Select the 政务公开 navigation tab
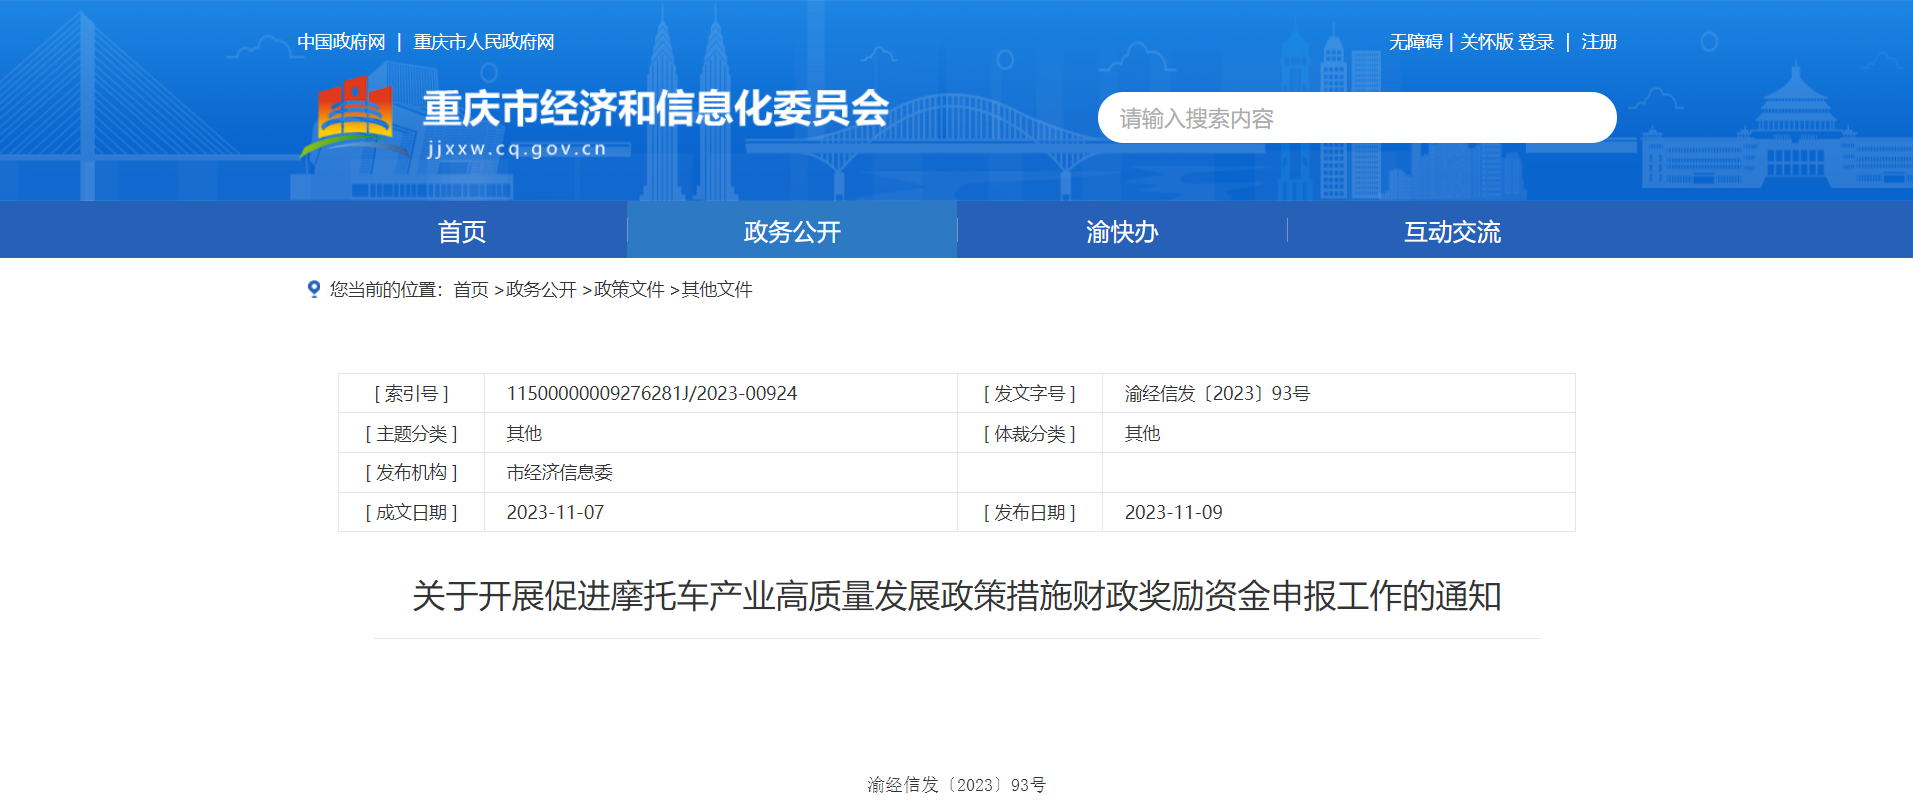 click(x=792, y=231)
